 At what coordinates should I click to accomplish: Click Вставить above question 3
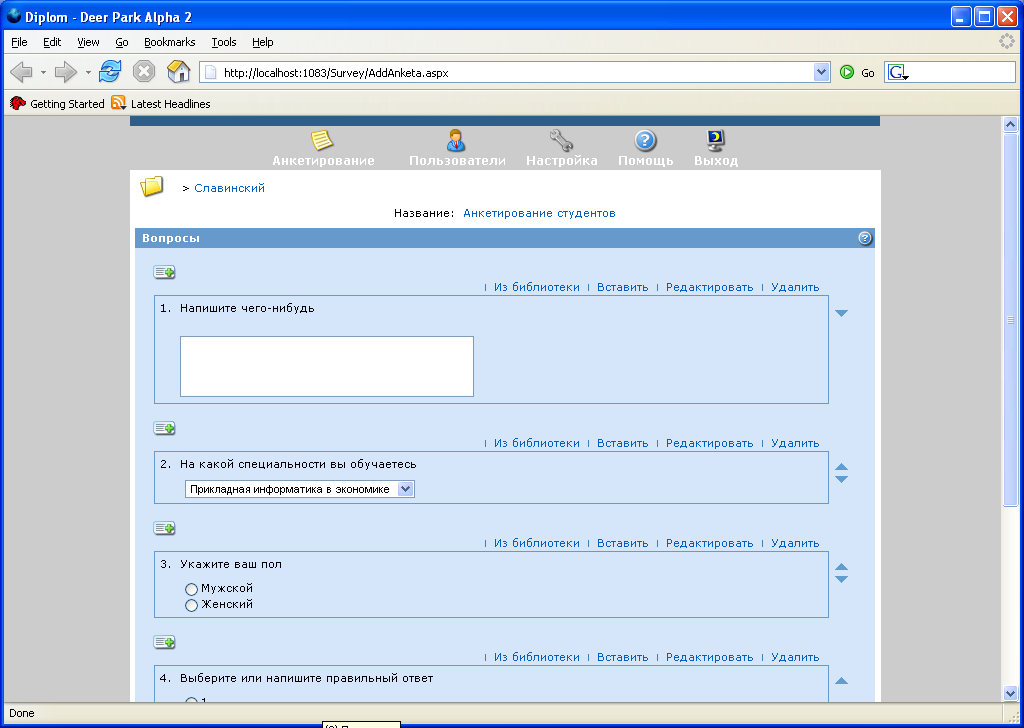coord(622,543)
